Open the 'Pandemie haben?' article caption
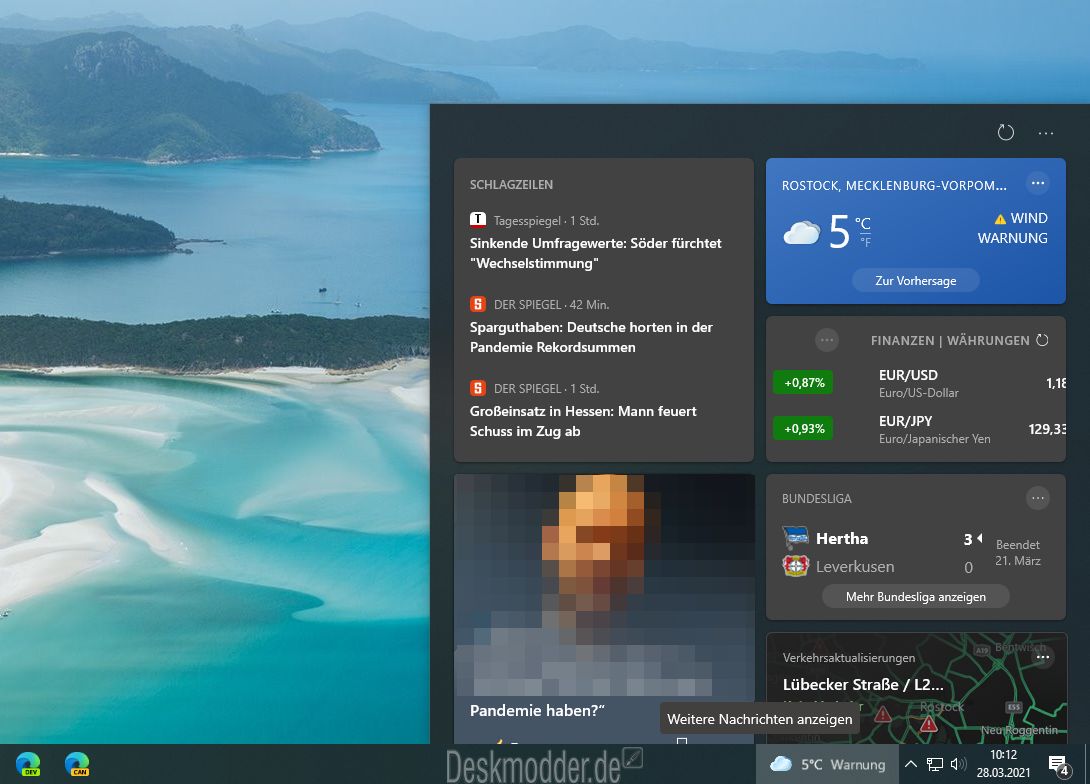The height and width of the screenshot is (784, 1090). [x=537, y=711]
